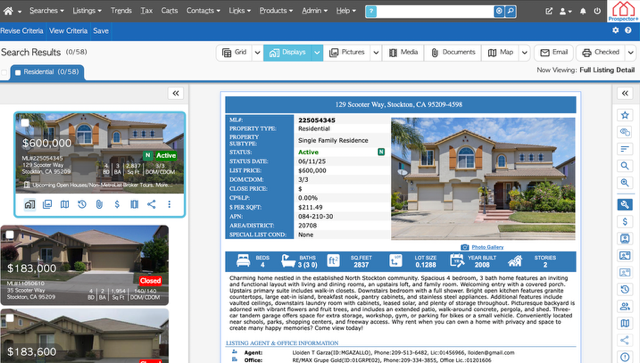This screenshot has width=640, height=363.
Task: Click the magnifier search icon in right sidebar
Action: (625, 166)
